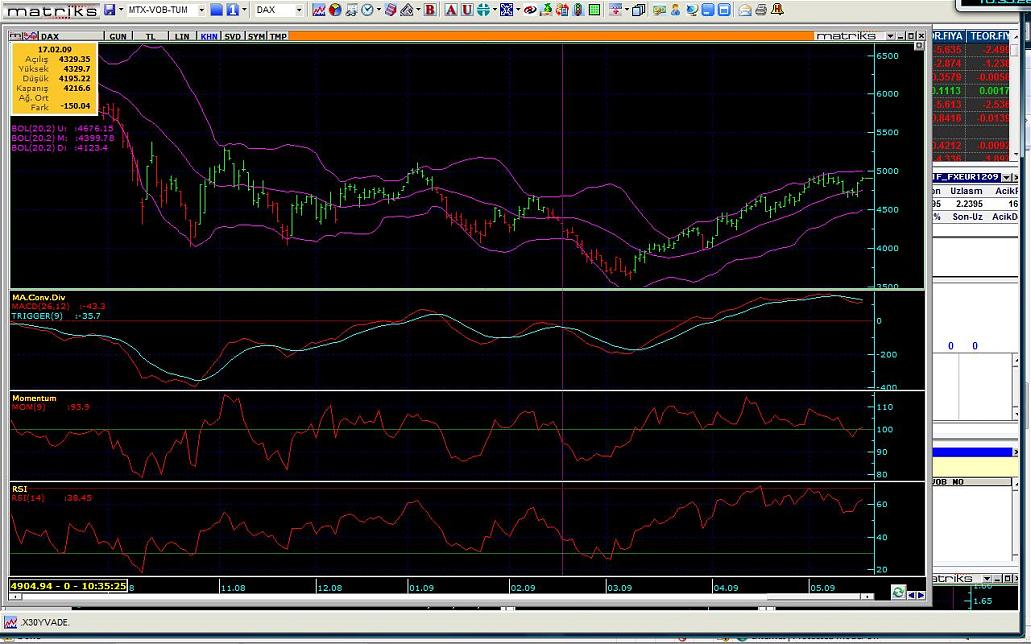Click the SYM button in chart header
Screen dimensions: 1031x644
point(256,36)
